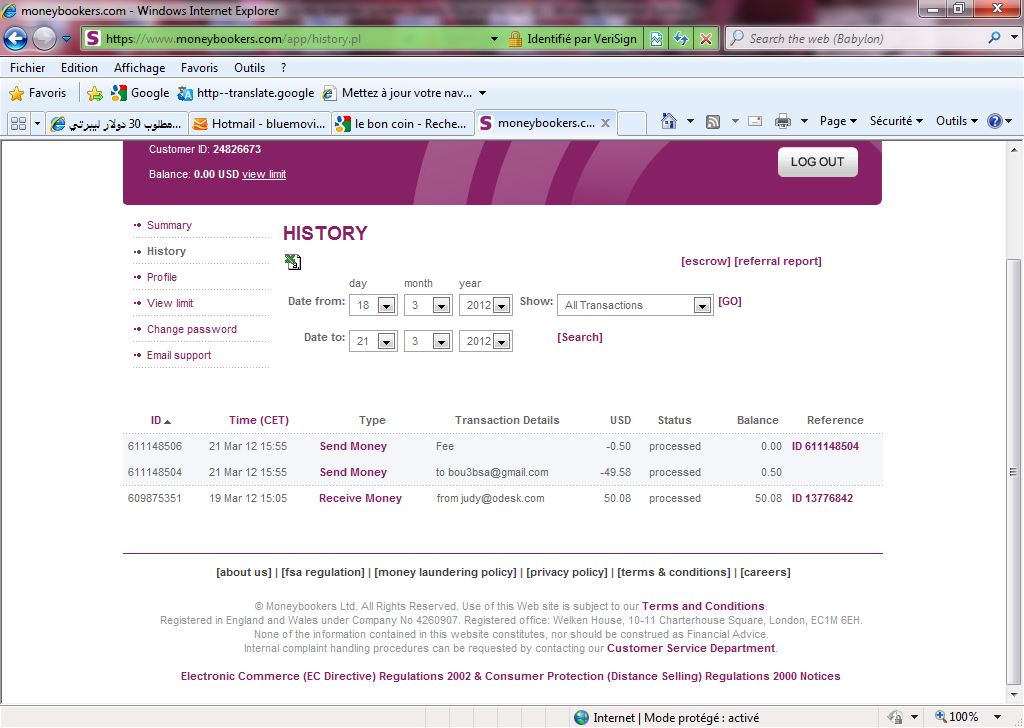Open the Date to day dropdown

coord(387,341)
